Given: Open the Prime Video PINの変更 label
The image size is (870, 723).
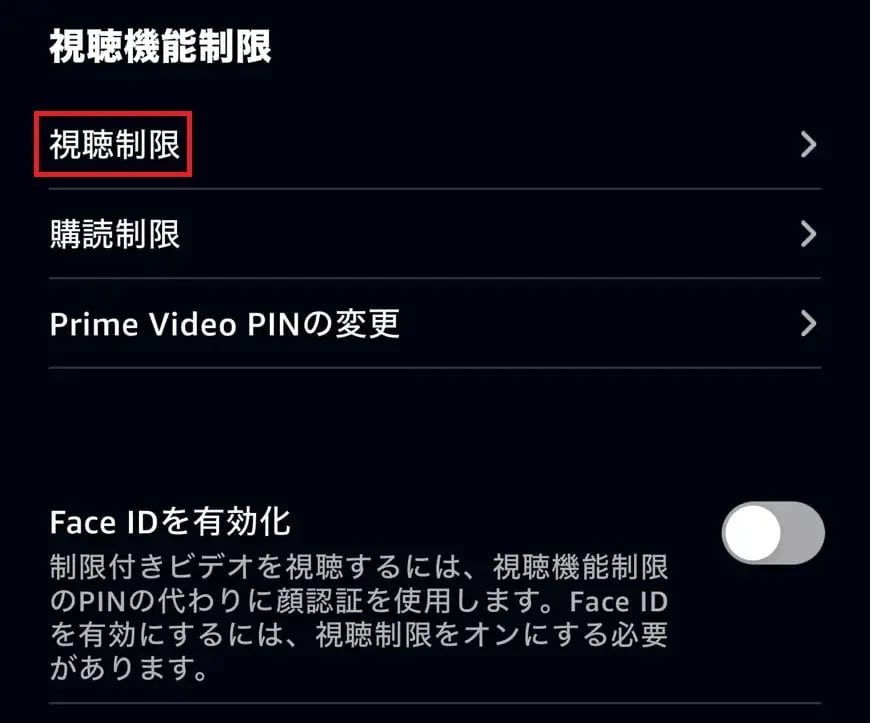Looking at the screenshot, I should tap(224, 324).
